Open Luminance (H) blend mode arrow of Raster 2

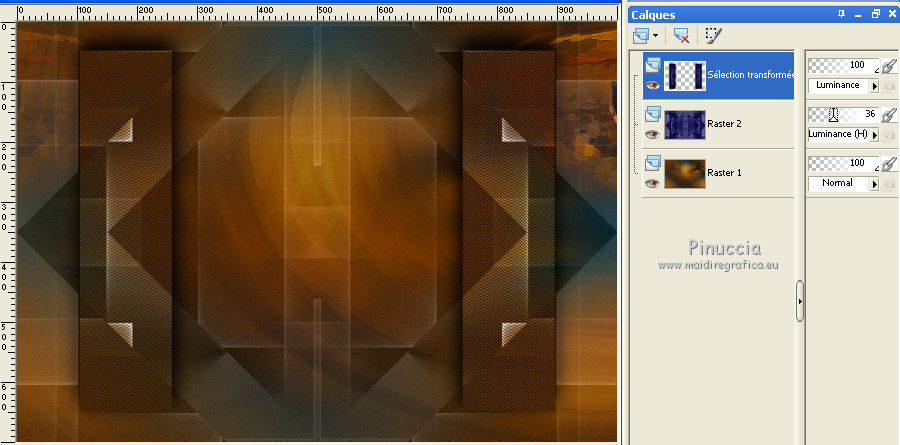tap(875, 135)
